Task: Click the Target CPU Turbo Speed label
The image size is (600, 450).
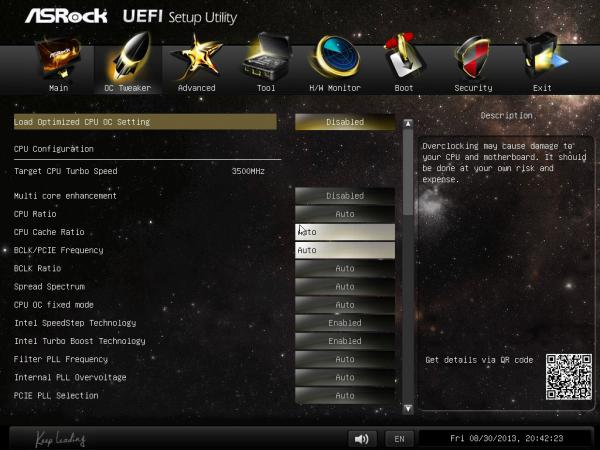Action: coord(65,171)
